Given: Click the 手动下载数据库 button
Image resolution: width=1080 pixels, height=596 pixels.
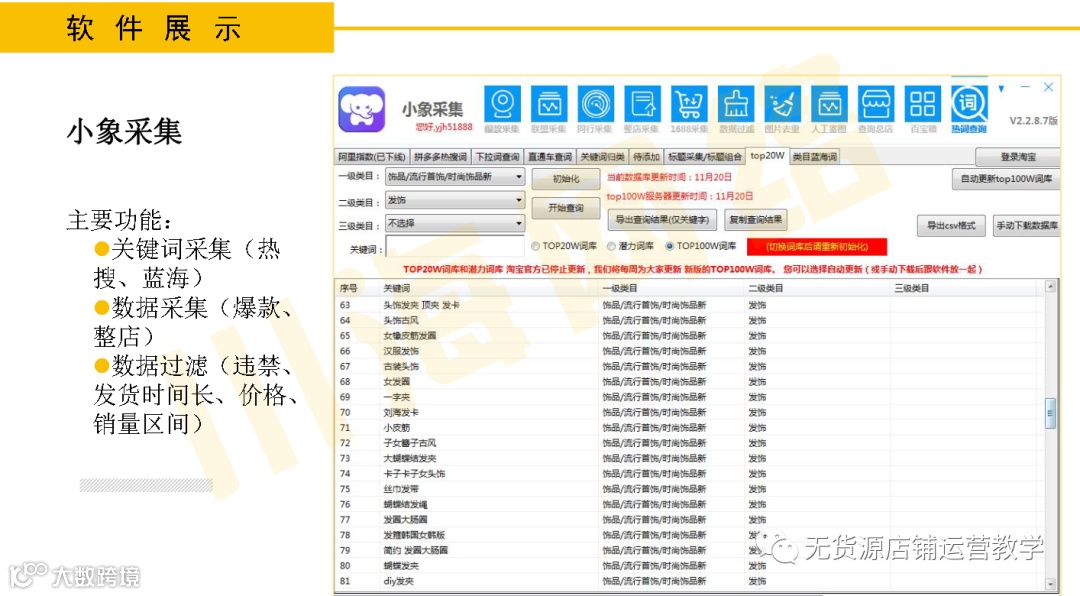Looking at the screenshot, I should (x=1026, y=226).
